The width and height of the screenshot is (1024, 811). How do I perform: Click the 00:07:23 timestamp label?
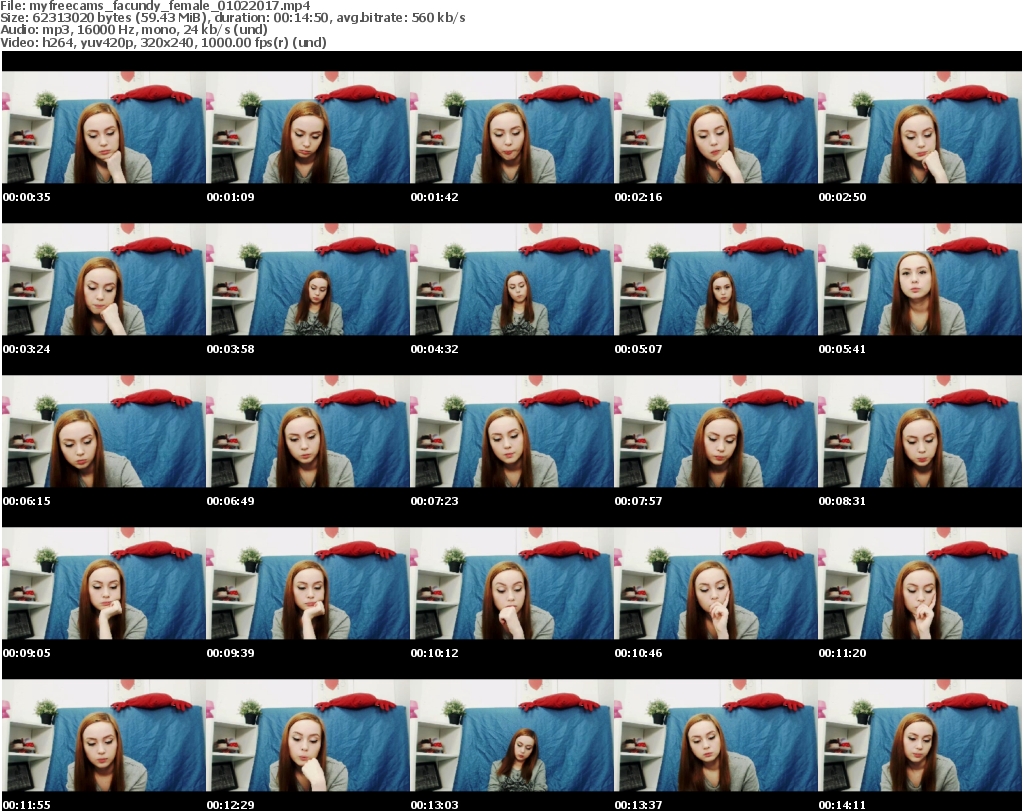434,501
